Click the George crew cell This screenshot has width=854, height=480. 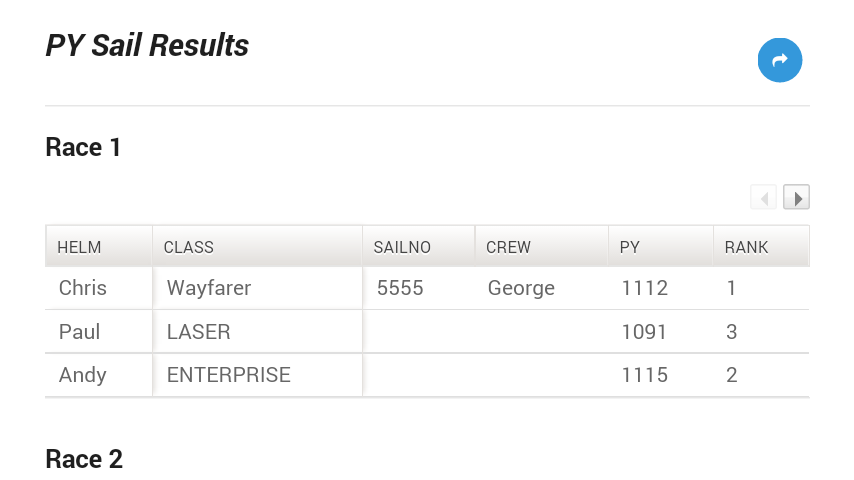(521, 288)
